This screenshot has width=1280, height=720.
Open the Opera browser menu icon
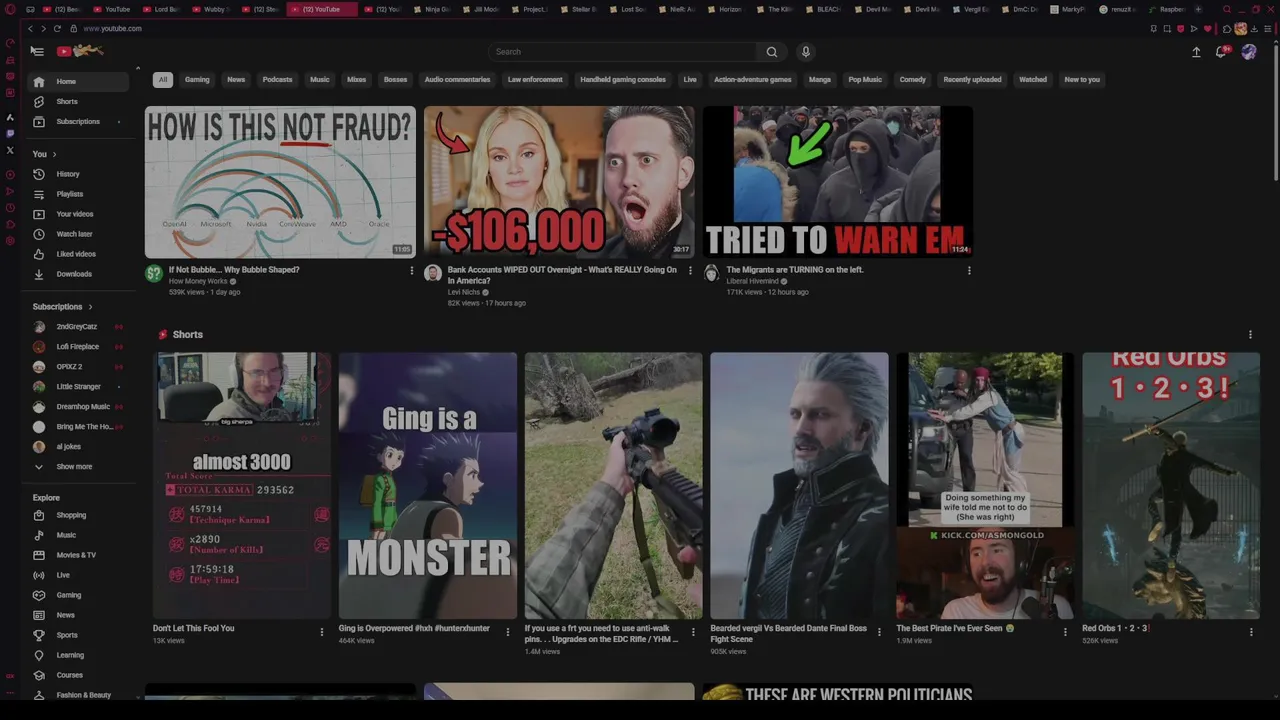point(10,9)
